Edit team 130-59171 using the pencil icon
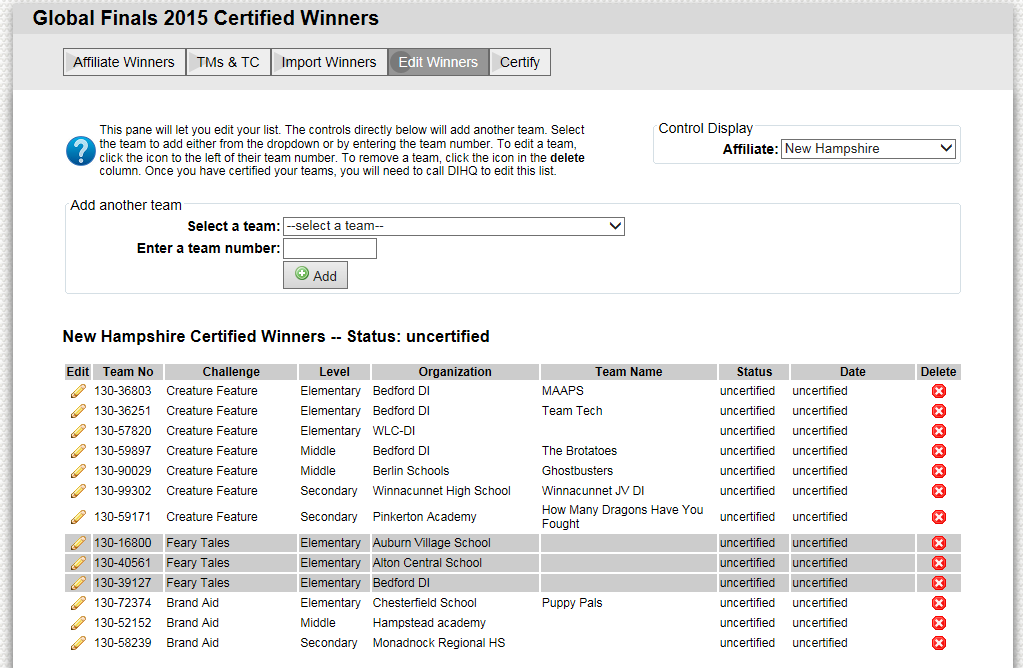This screenshot has height=668, width=1023. point(78,517)
